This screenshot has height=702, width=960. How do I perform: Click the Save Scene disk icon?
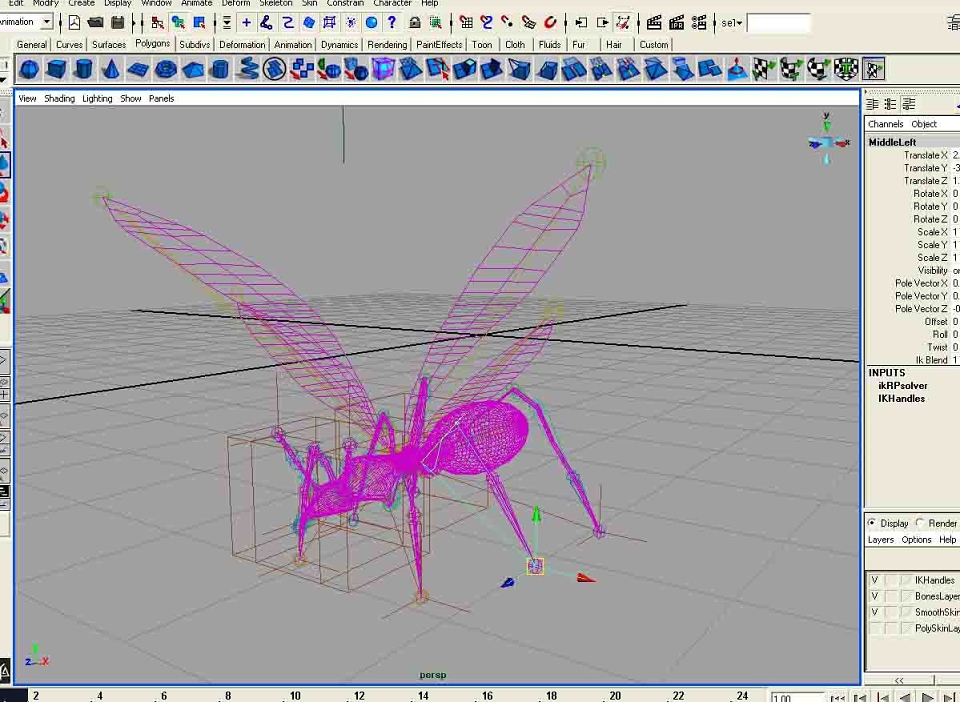click(118, 23)
